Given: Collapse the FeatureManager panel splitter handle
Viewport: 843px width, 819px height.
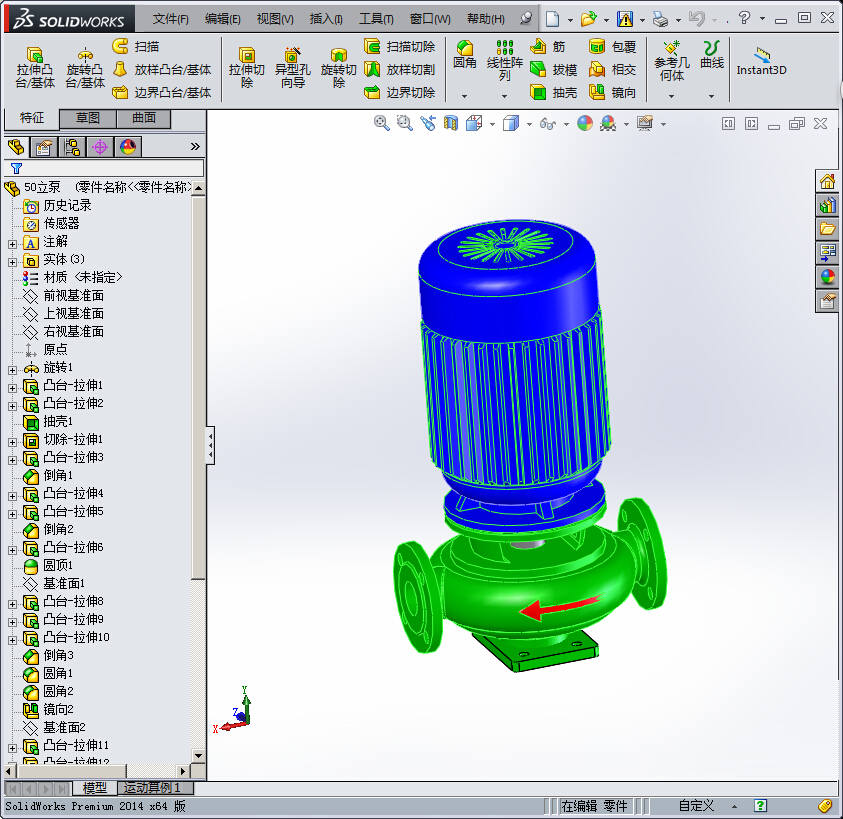Looking at the screenshot, I should click(211, 445).
